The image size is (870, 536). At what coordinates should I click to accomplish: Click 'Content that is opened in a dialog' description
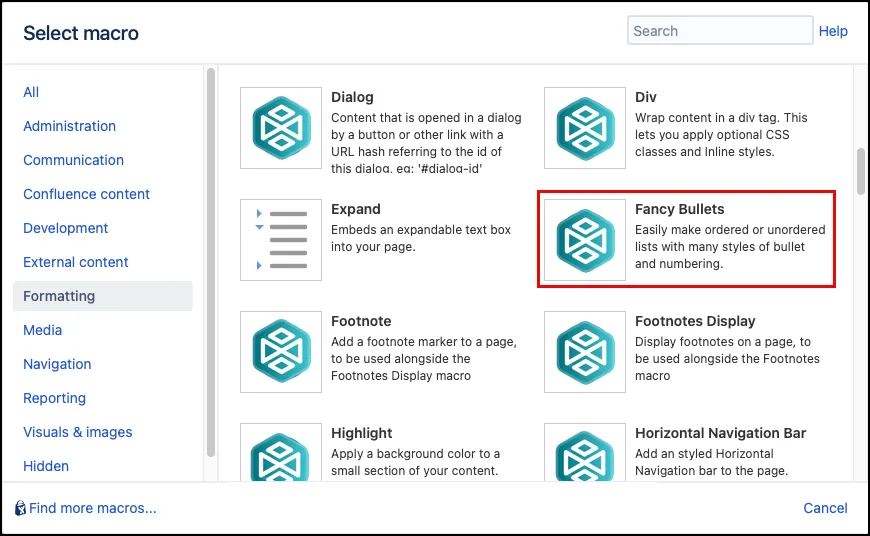pyautogui.click(x=426, y=143)
